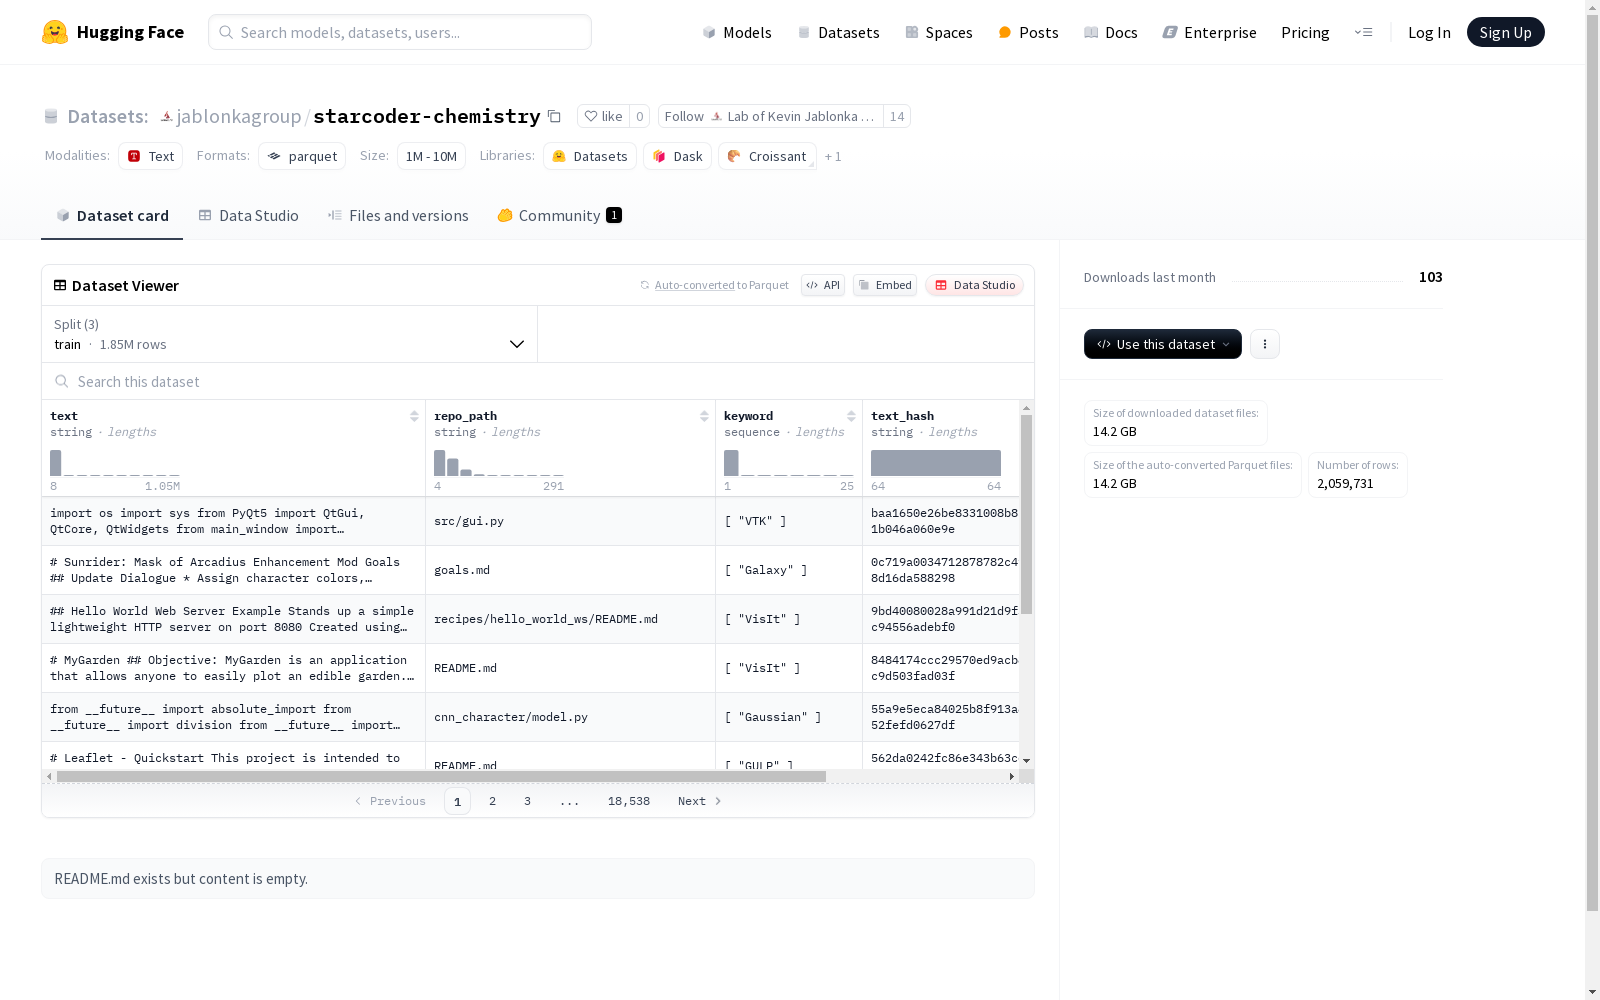This screenshot has height=1000, width=1600.
Task: Open the navigation overflow menu icon
Action: 1363,32
